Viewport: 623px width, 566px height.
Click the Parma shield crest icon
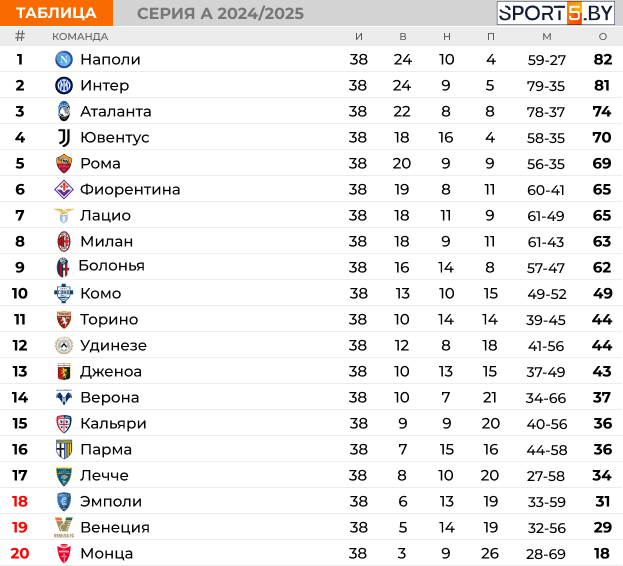[64, 449]
